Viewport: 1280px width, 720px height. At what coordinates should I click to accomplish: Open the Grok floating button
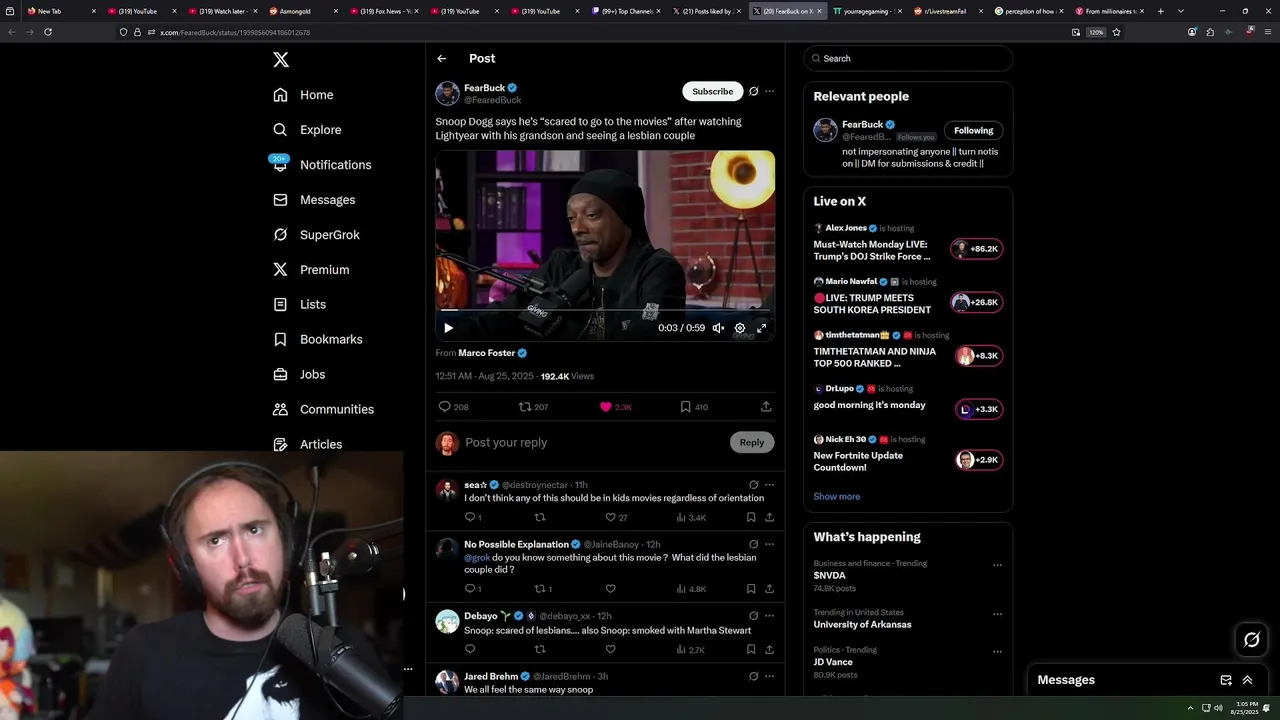[1251, 640]
